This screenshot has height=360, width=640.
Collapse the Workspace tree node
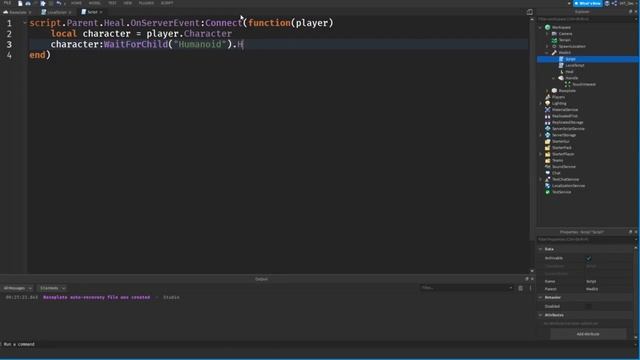pos(540,27)
